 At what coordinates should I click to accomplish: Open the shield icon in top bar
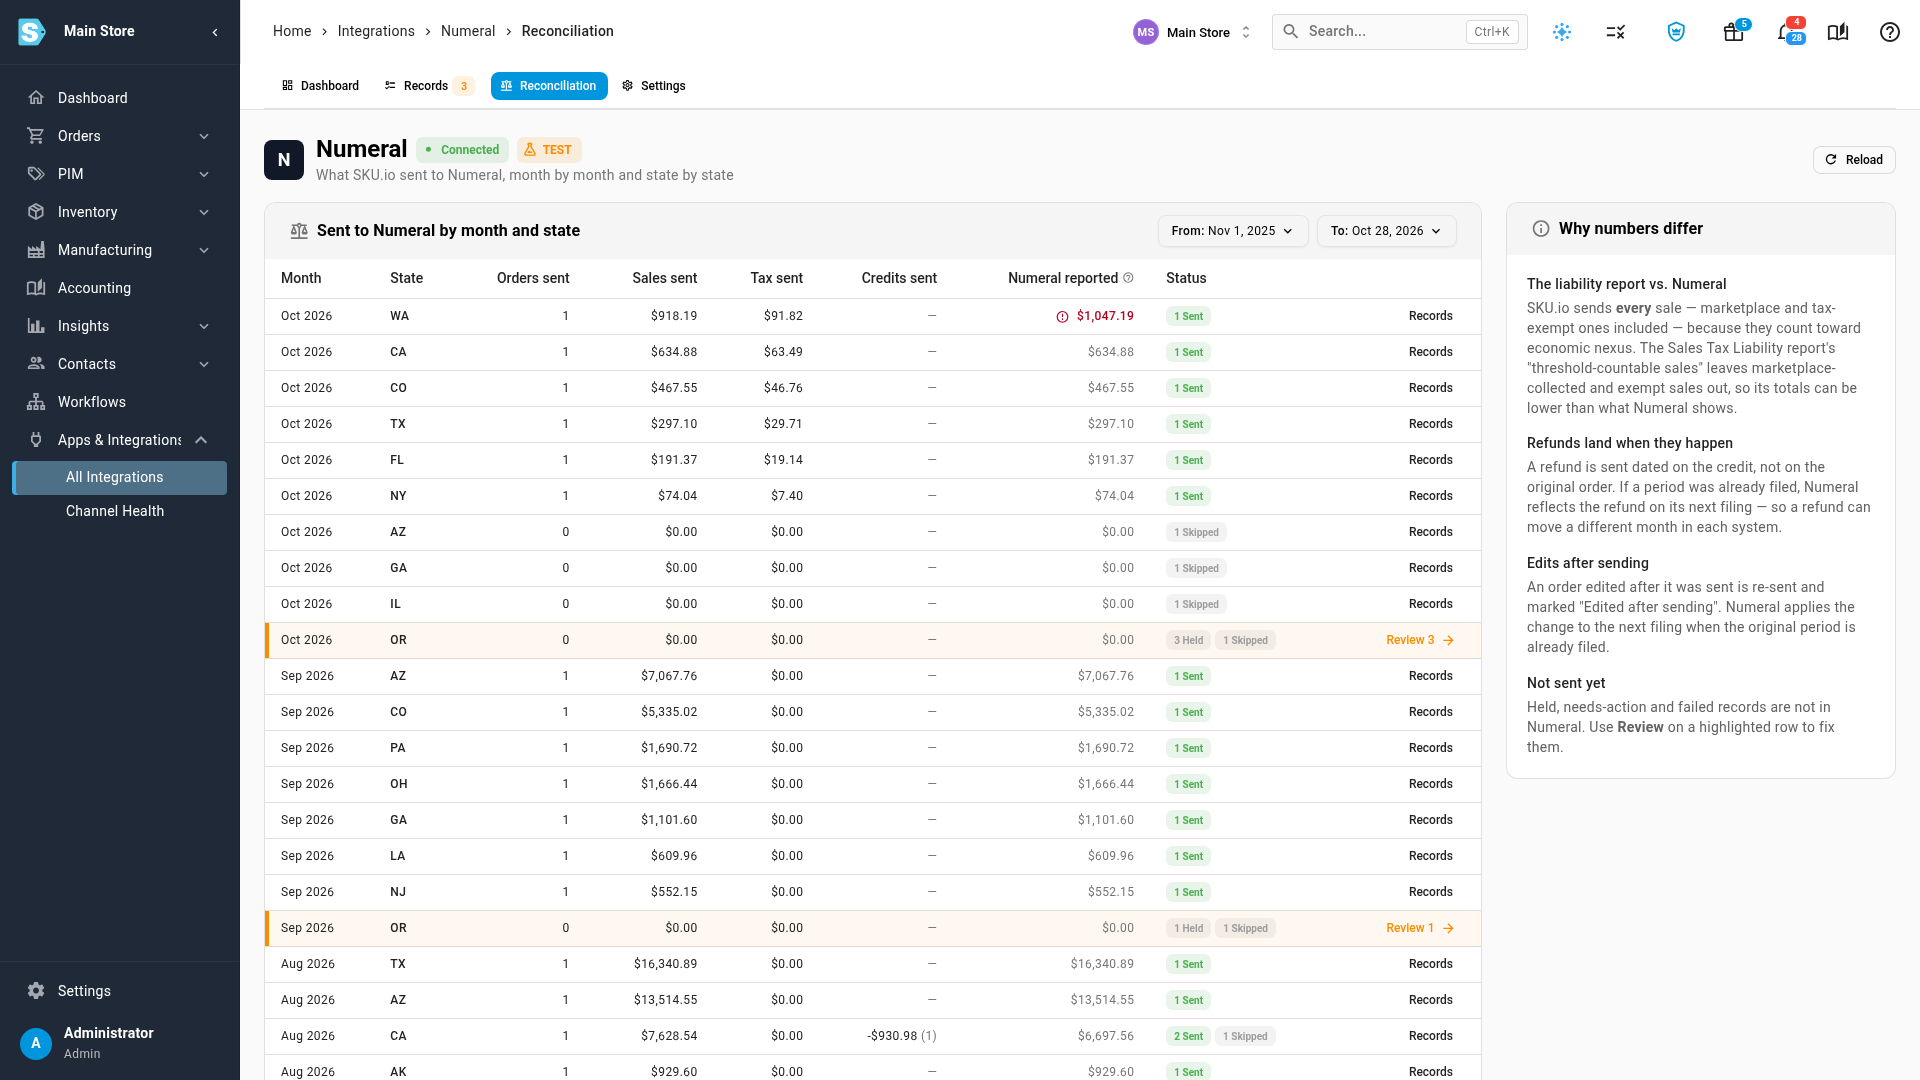pyautogui.click(x=1677, y=32)
